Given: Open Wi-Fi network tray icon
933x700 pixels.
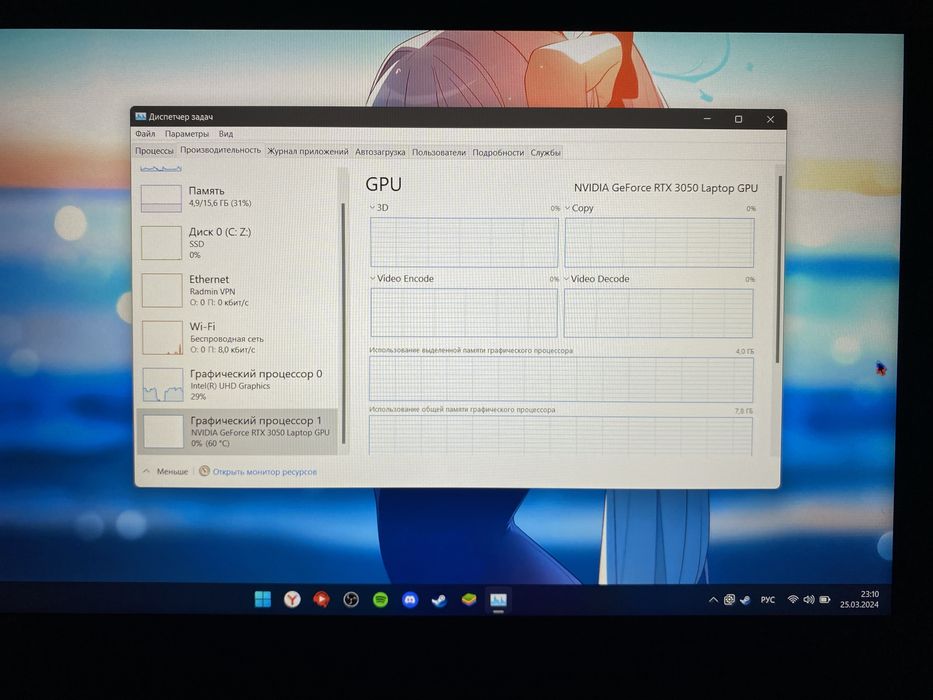Looking at the screenshot, I should 793,599.
